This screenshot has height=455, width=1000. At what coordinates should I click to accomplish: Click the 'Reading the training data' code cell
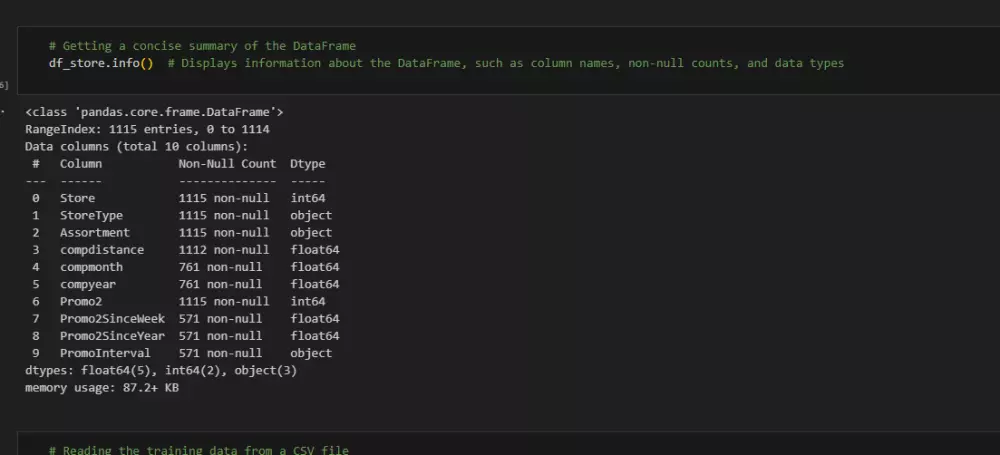coord(198,450)
